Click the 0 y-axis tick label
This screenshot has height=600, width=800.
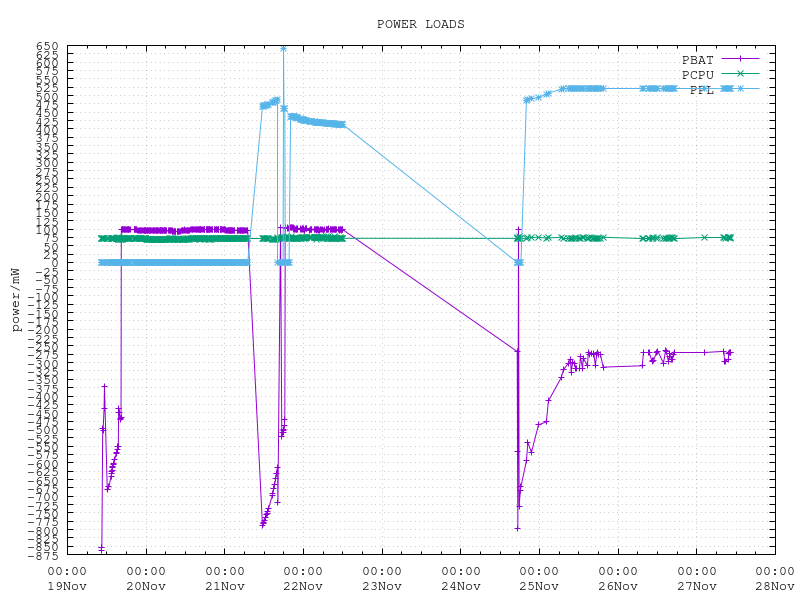coord(55,264)
